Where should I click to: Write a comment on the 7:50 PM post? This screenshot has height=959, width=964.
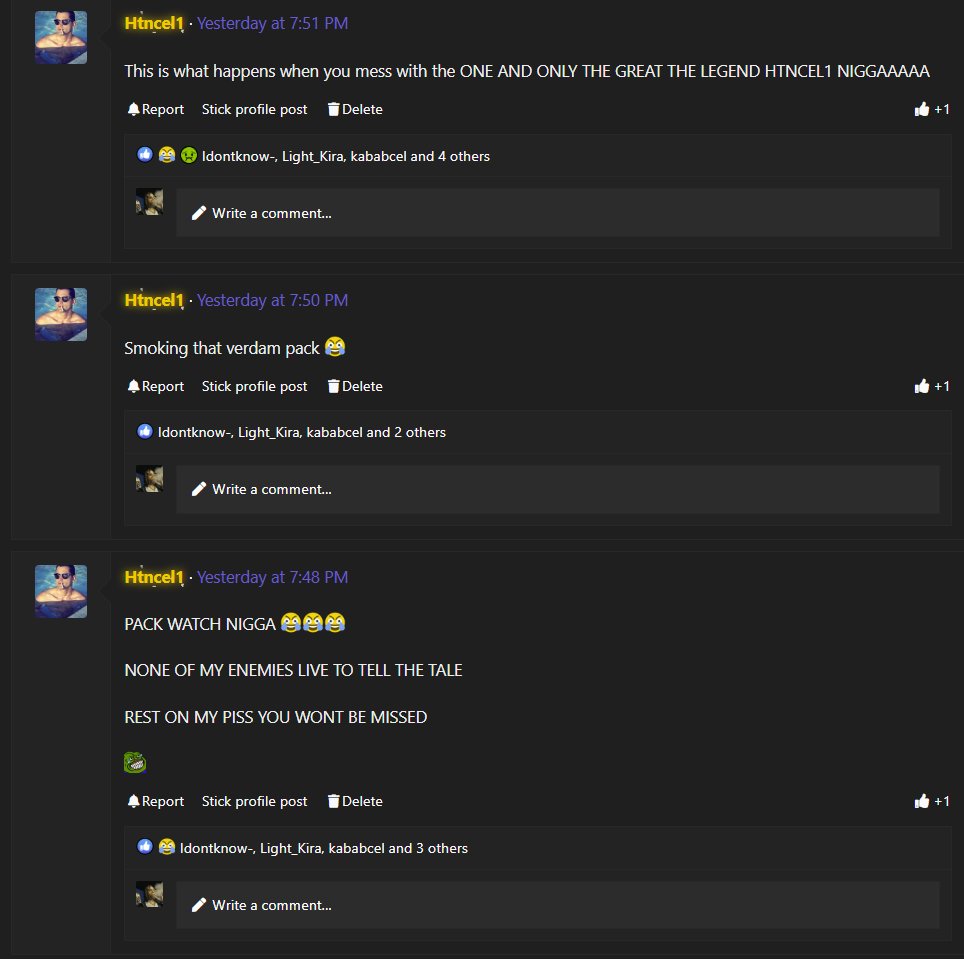click(558, 489)
